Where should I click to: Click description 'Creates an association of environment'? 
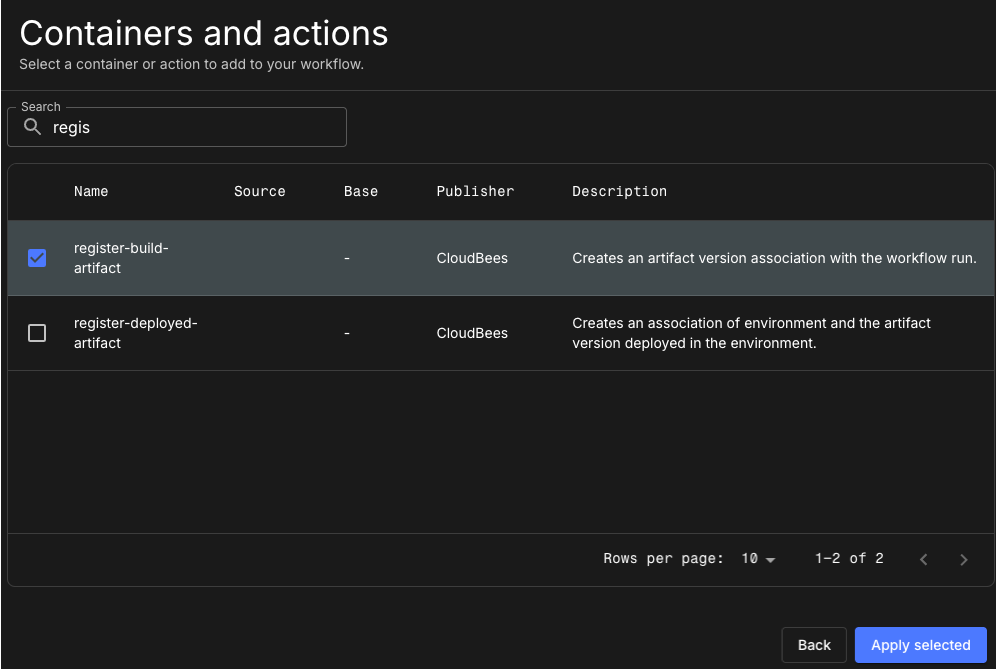[751, 333]
